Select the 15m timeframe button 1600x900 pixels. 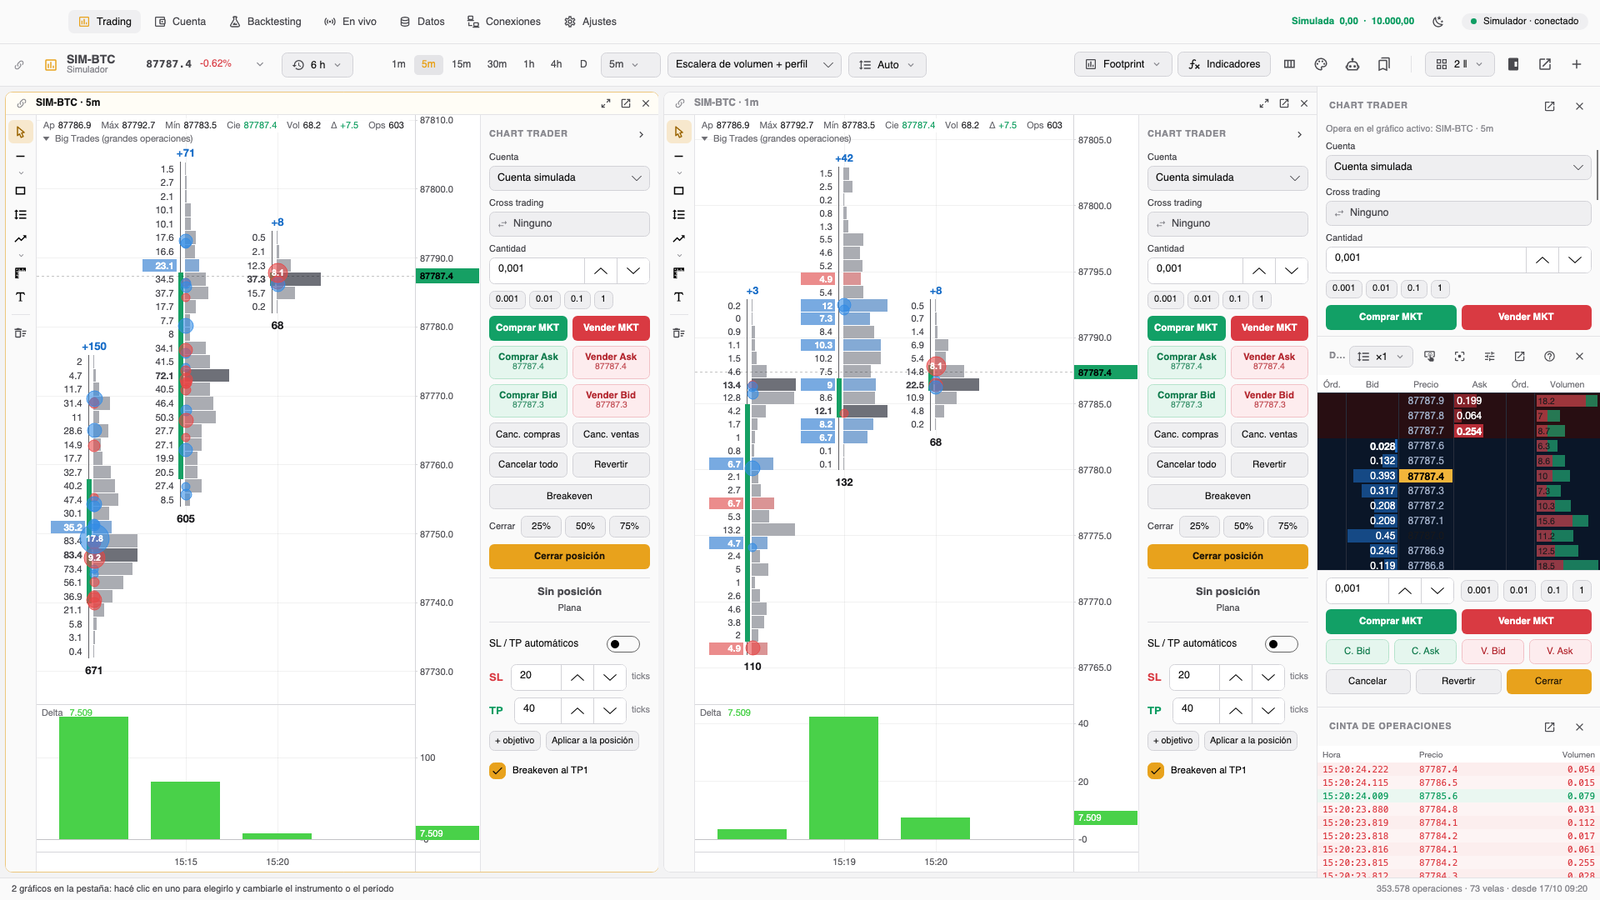pyautogui.click(x=461, y=64)
